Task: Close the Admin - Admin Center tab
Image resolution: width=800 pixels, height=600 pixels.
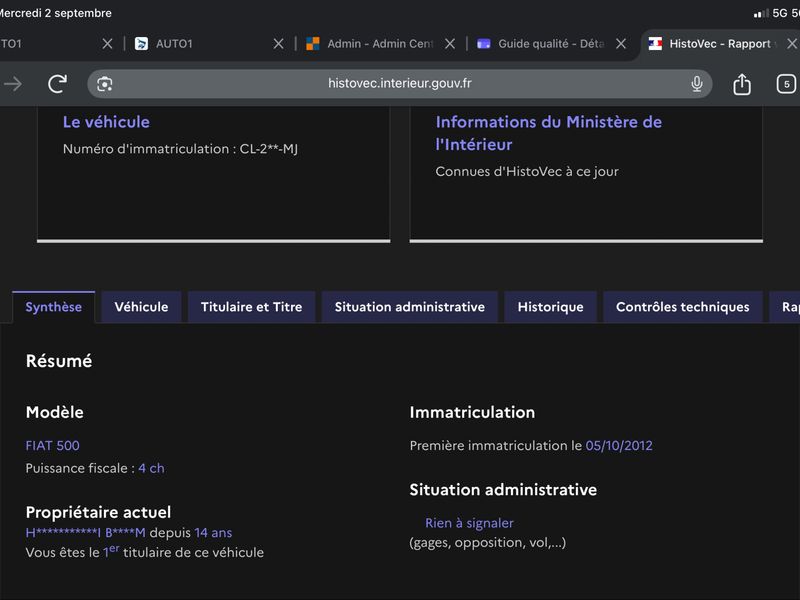Action: click(449, 44)
